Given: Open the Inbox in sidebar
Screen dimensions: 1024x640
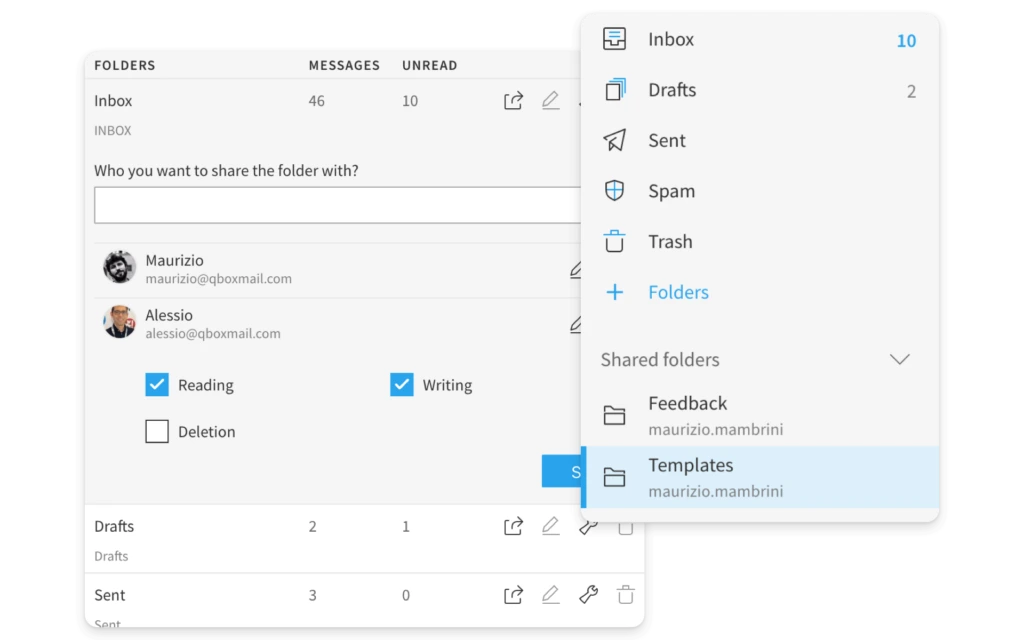Looking at the screenshot, I should [x=670, y=40].
